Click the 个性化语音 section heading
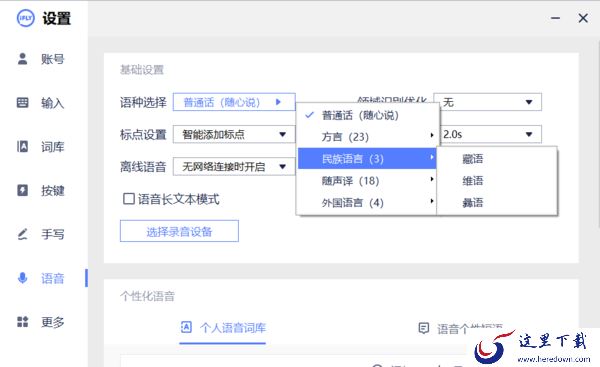This screenshot has width=600, height=367. click(147, 296)
